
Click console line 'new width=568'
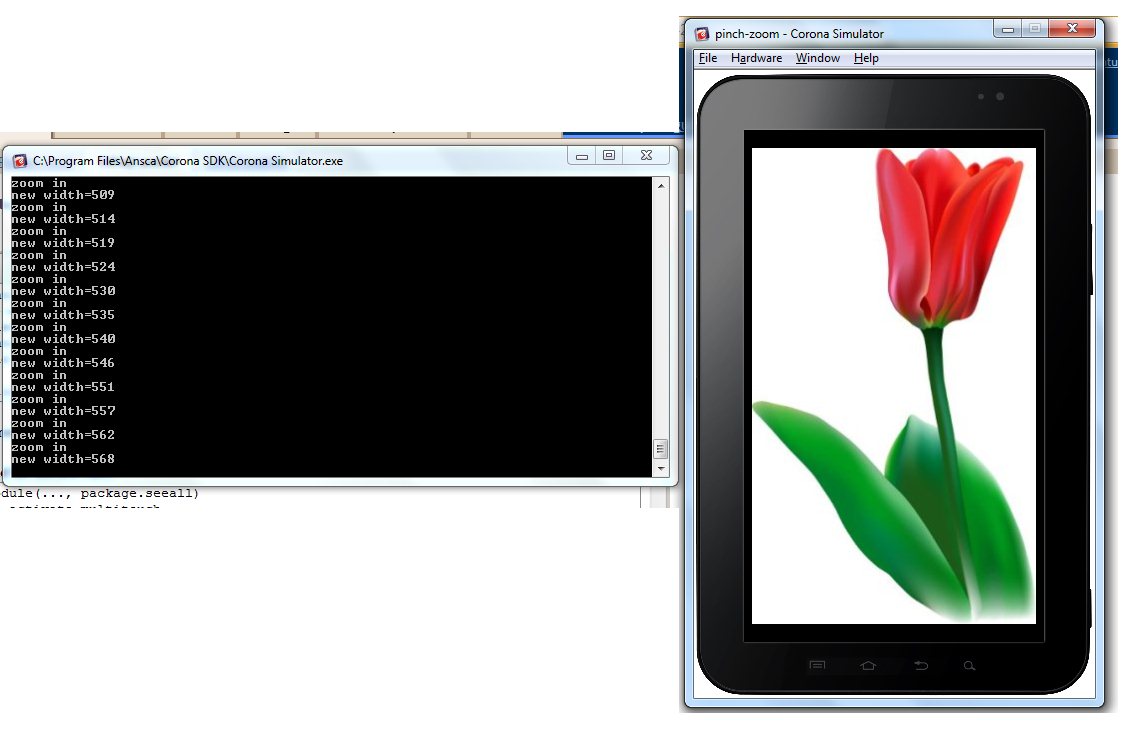pyautogui.click(x=63, y=459)
